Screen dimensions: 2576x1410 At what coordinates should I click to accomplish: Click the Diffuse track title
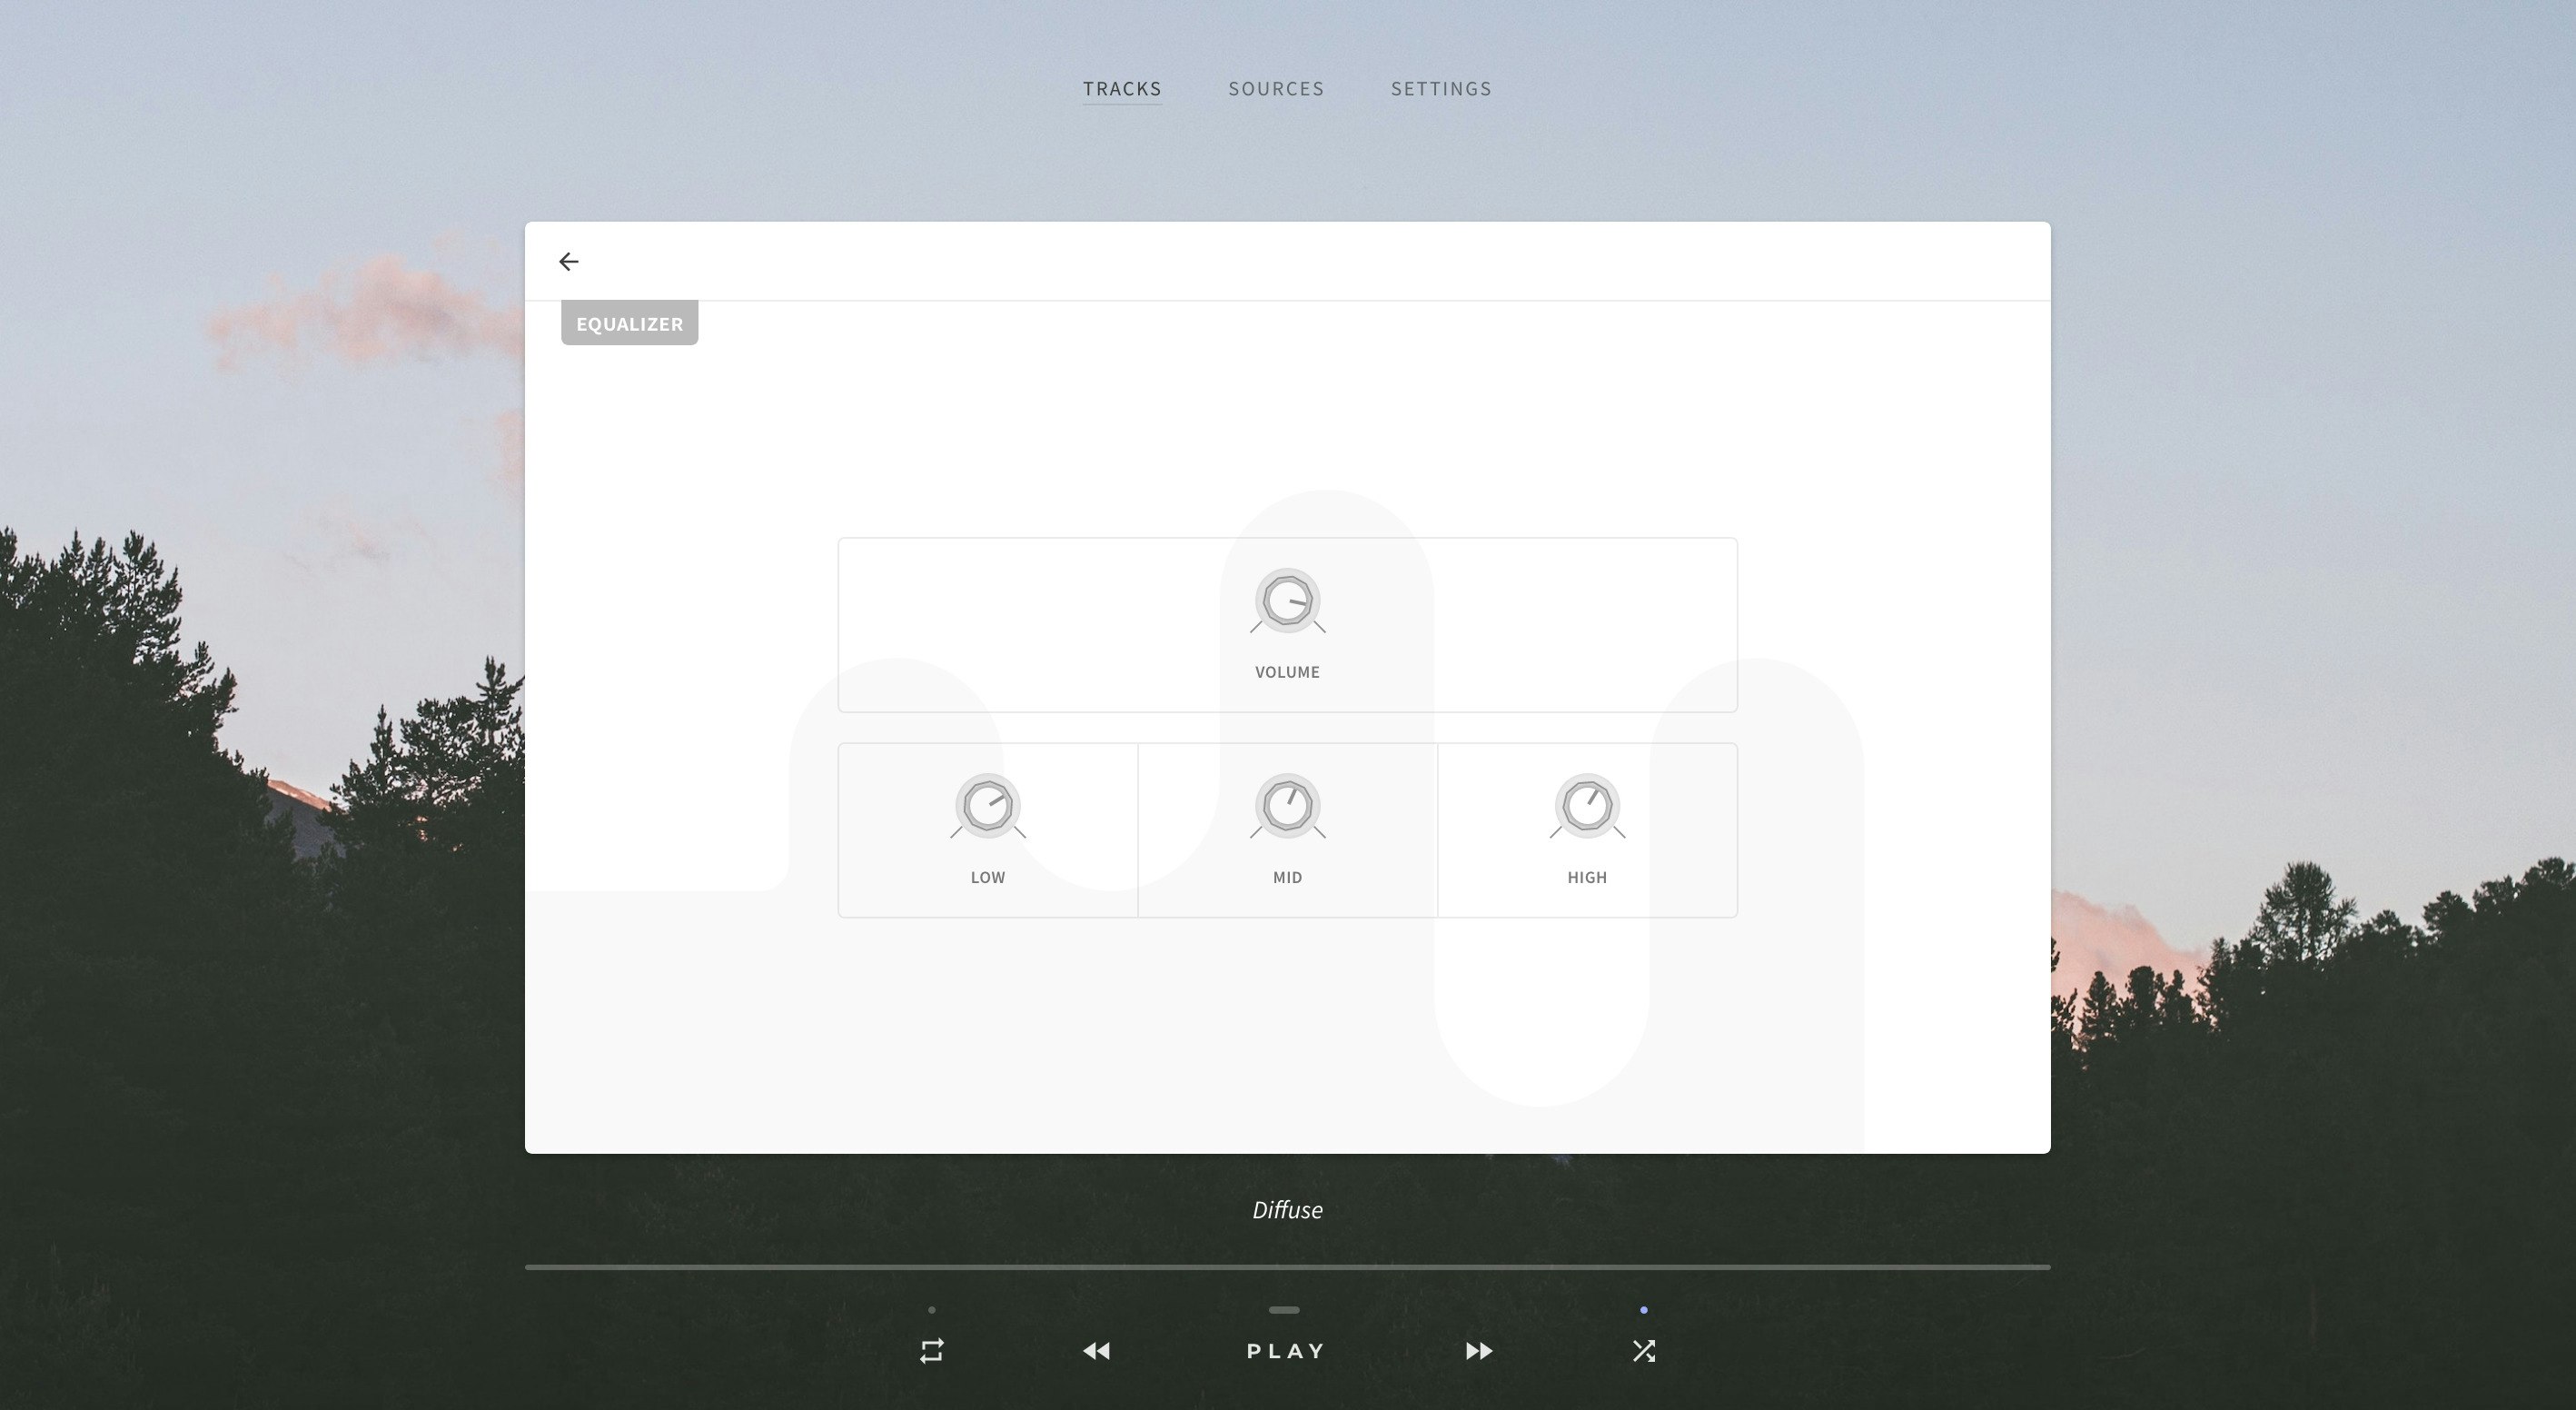pyautogui.click(x=1287, y=1209)
